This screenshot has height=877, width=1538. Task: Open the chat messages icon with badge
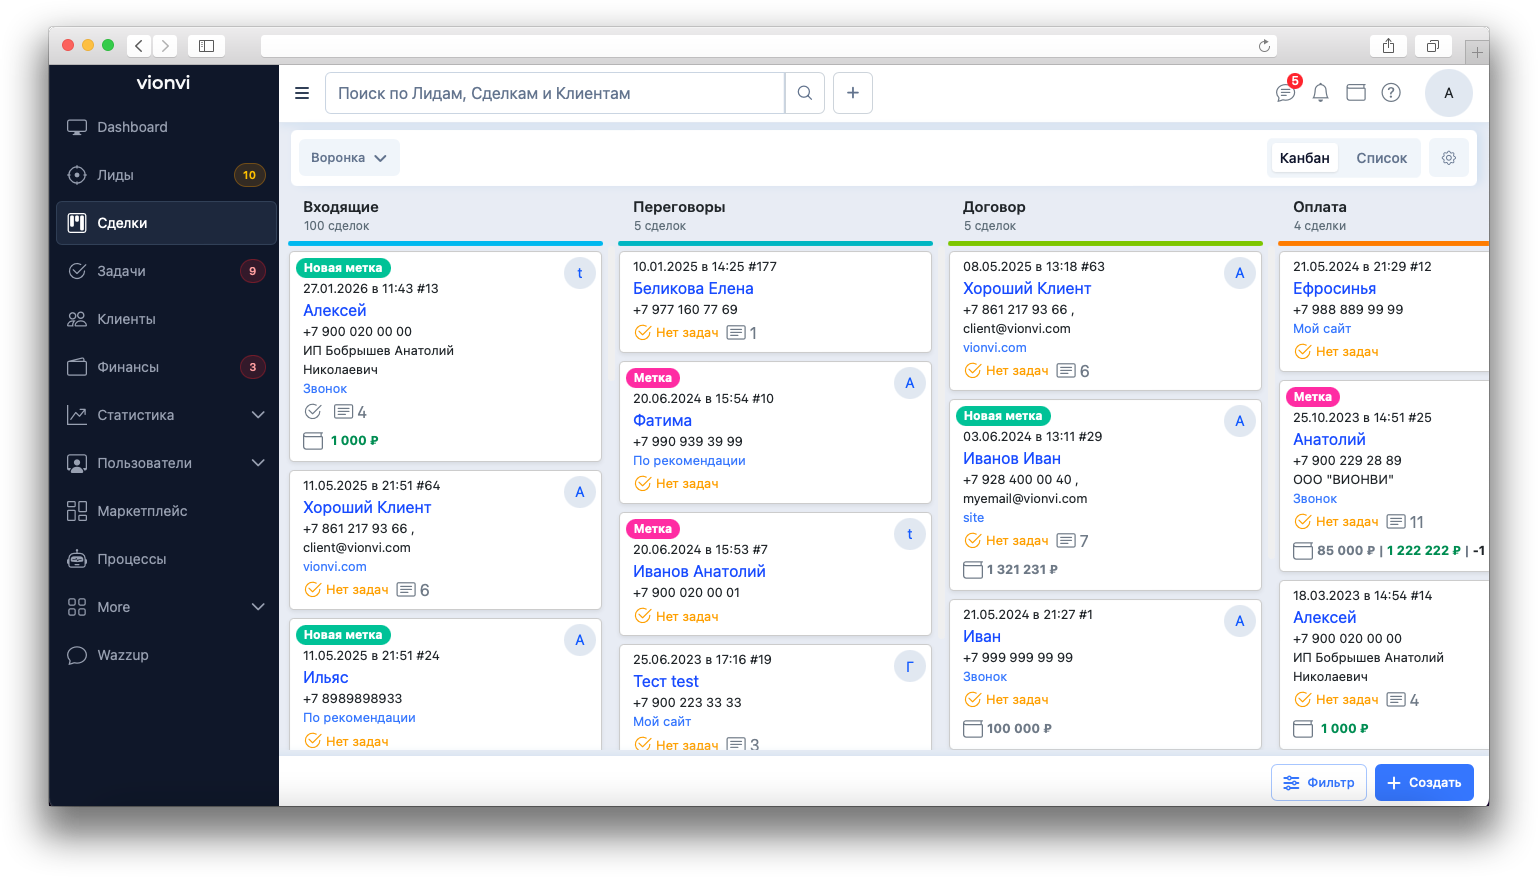point(1286,93)
